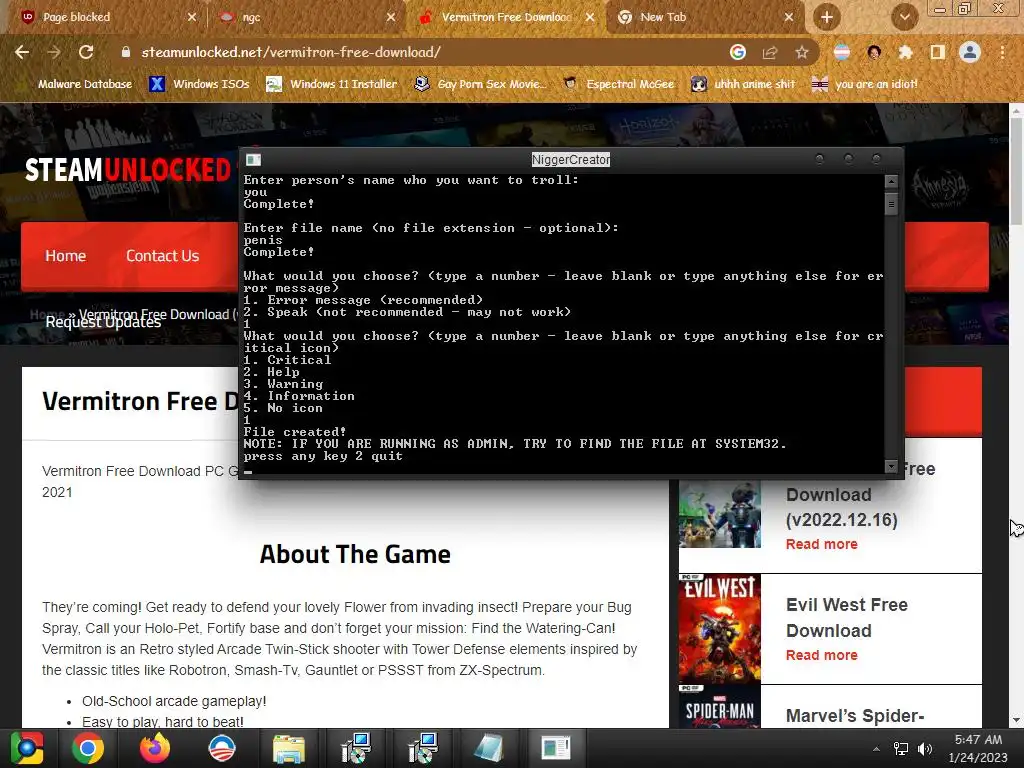Go back to the previous page

tap(22, 52)
